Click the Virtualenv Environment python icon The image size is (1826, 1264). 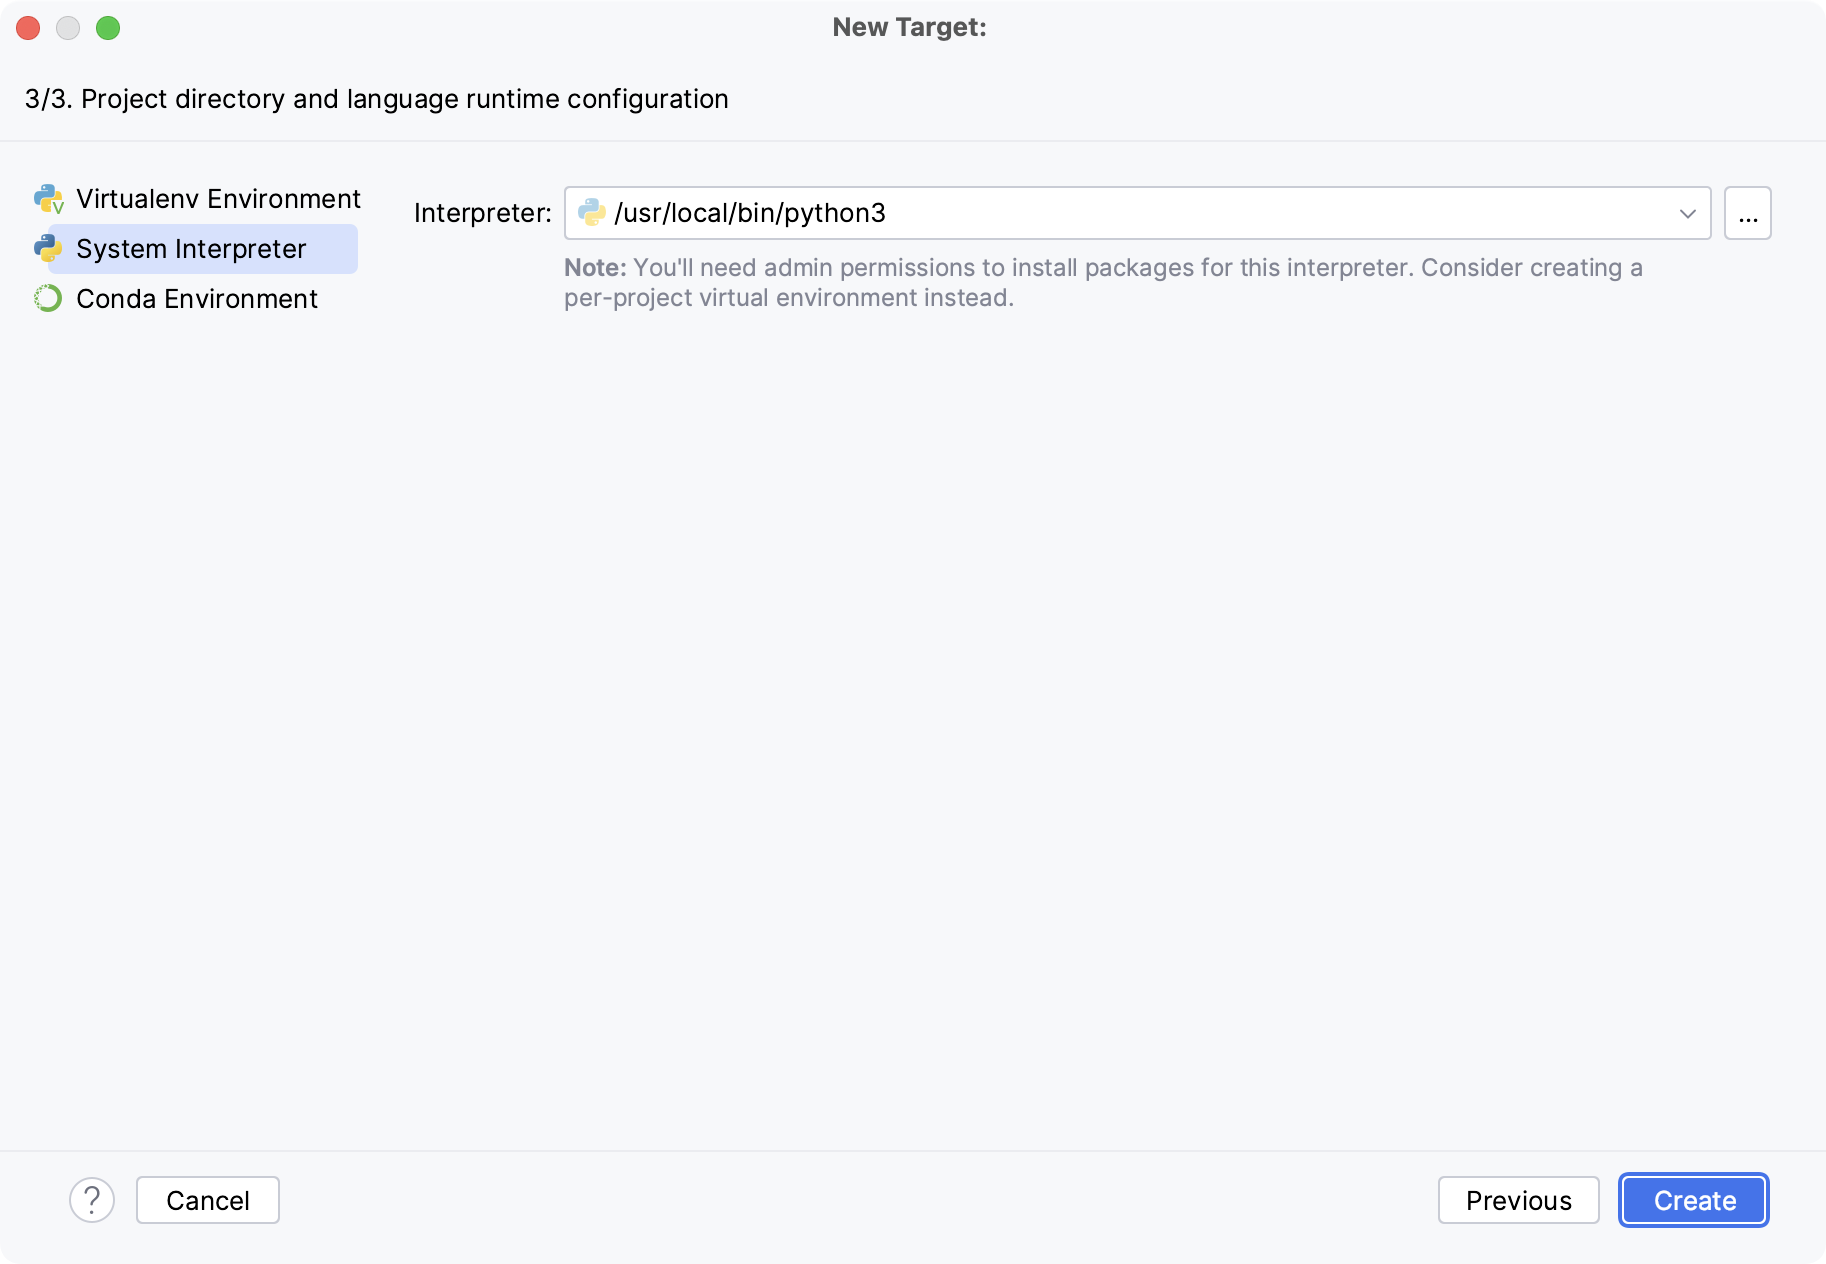pyautogui.click(x=48, y=198)
